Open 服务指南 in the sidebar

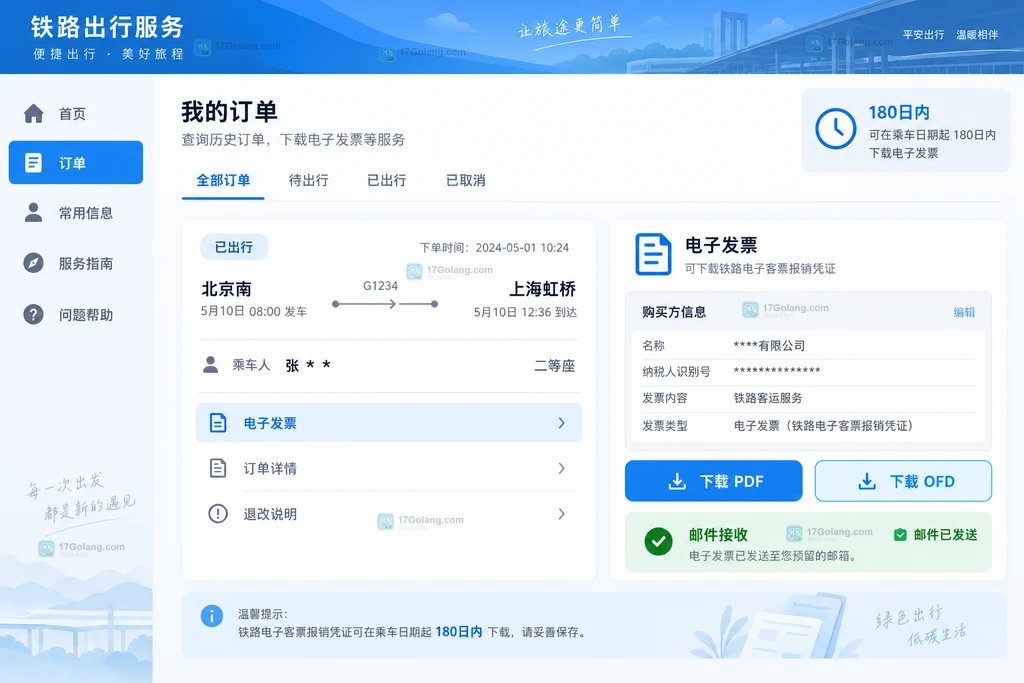[x=76, y=263]
